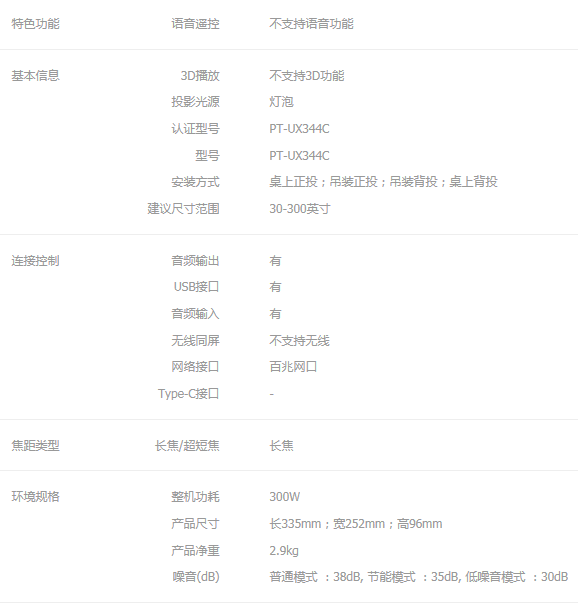This screenshot has height=605, width=578.
Task: Click the 产品尺寸 value starting with 长335mm
Action: (x=356, y=524)
